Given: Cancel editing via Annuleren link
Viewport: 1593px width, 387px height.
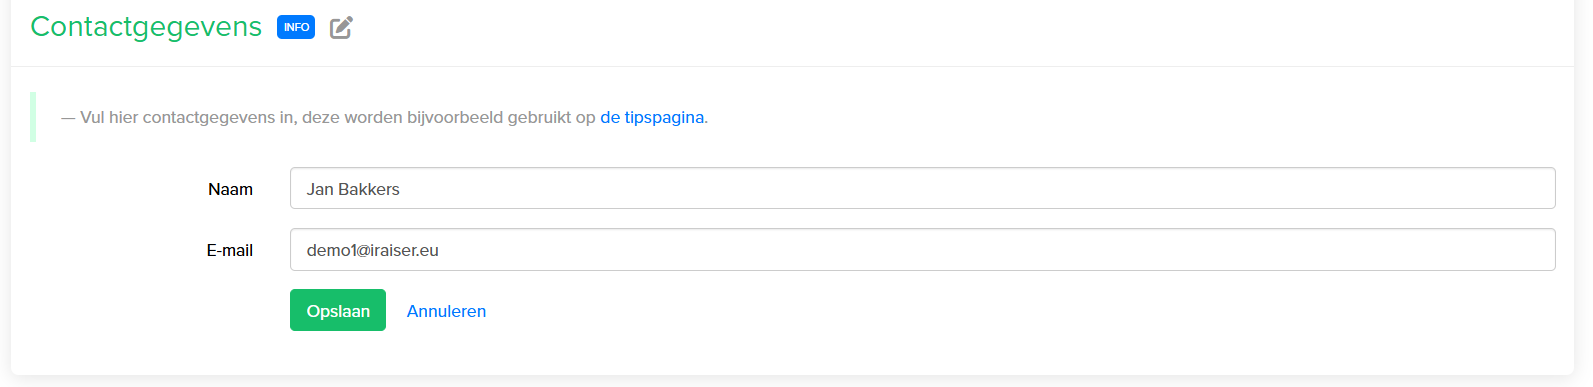Looking at the screenshot, I should click(446, 311).
